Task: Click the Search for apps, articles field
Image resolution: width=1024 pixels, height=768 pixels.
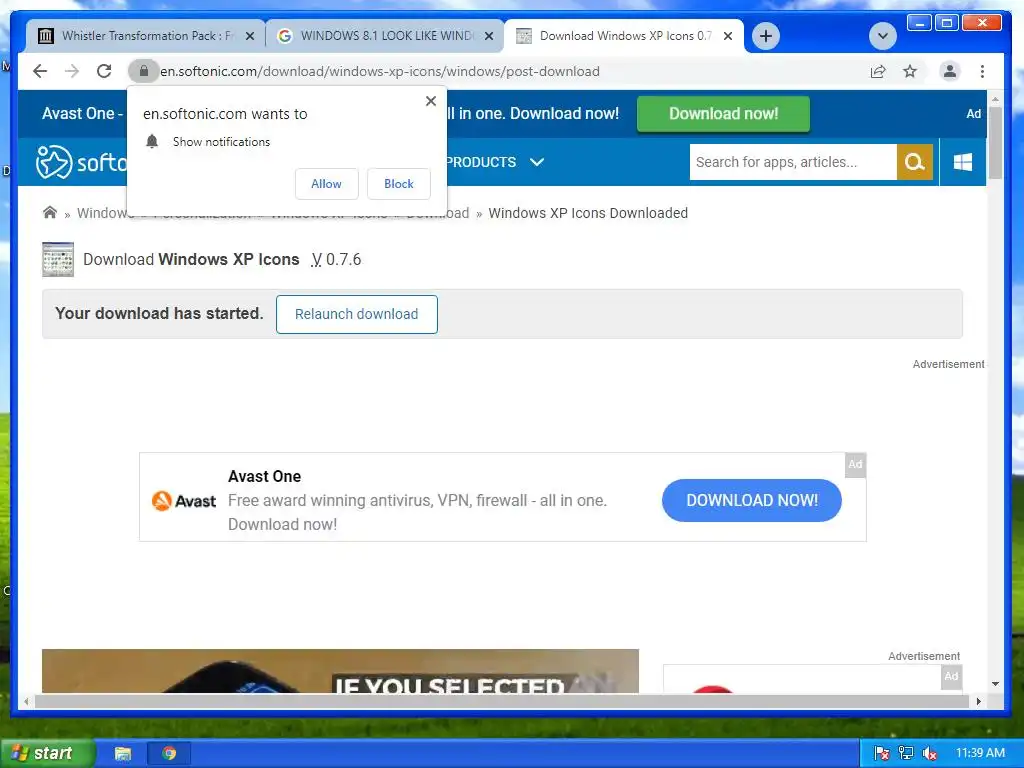Action: [793, 162]
